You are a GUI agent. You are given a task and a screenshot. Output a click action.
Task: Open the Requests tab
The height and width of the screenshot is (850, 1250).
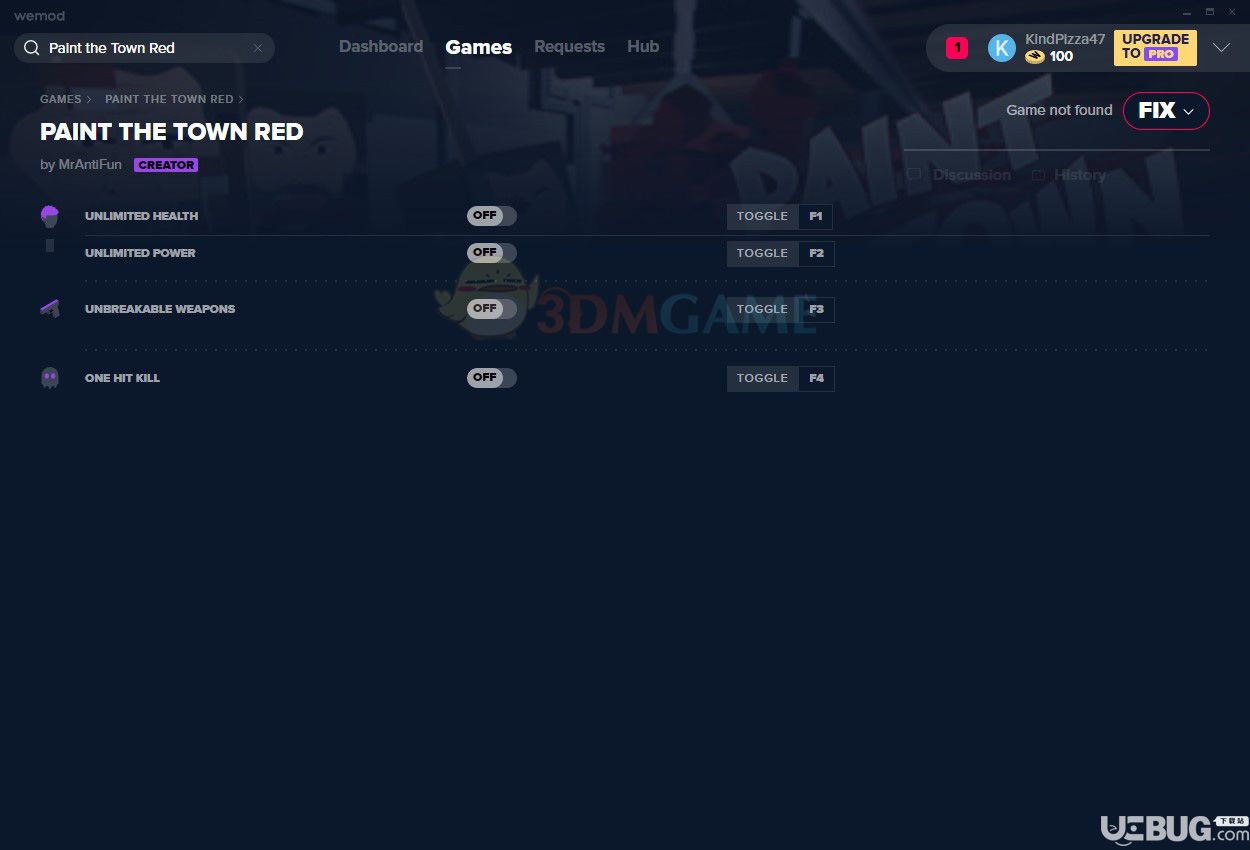tap(569, 47)
